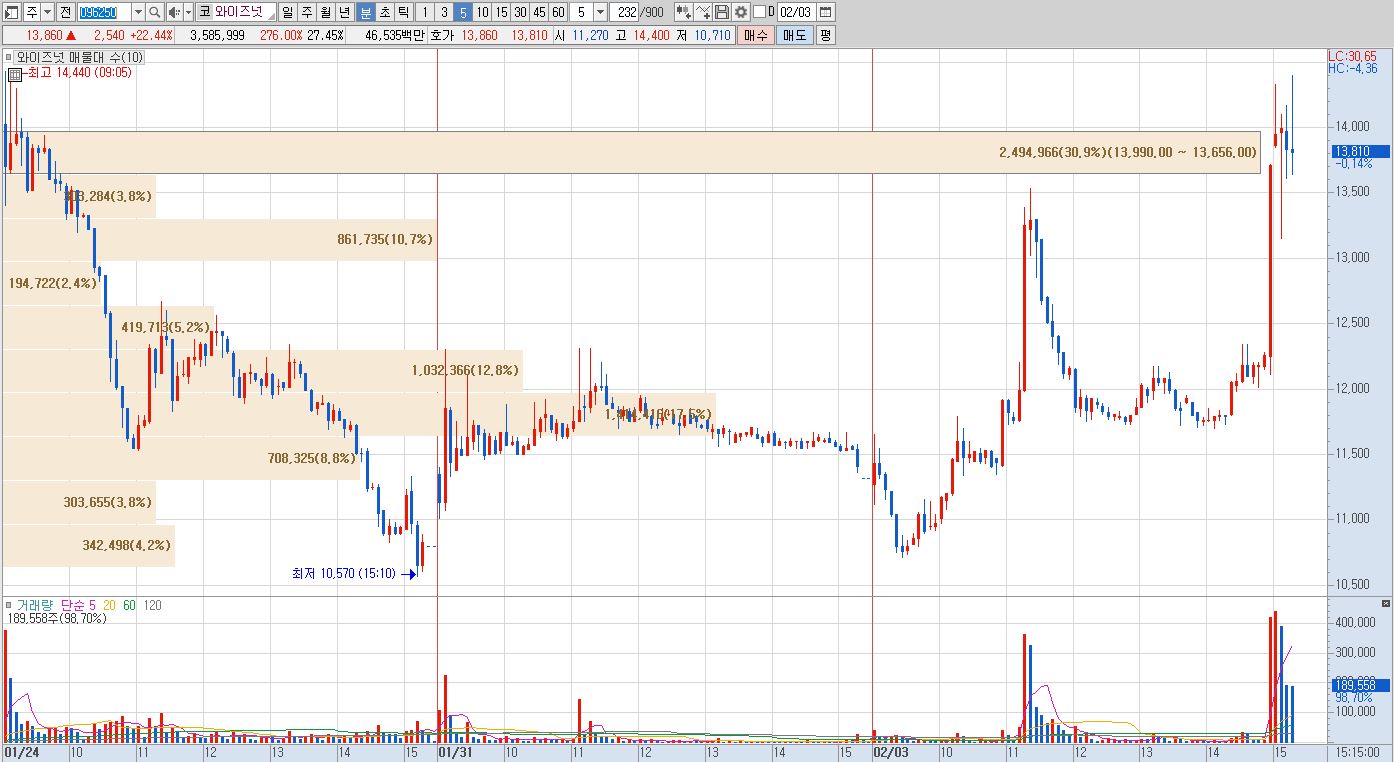Click the speaker sound icon
Screen dimensions: 1394x762
pos(173,12)
